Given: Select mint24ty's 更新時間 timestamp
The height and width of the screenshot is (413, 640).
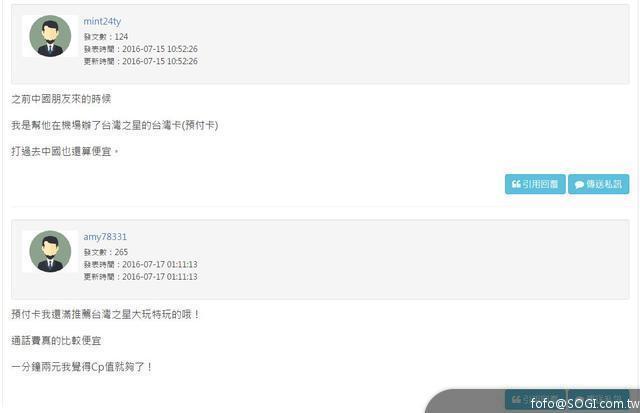Looking at the screenshot, I should coord(160,61).
